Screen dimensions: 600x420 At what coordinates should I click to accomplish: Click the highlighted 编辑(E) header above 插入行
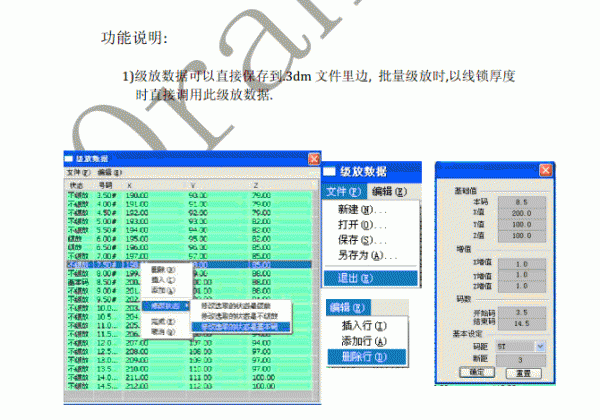(348, 308)
